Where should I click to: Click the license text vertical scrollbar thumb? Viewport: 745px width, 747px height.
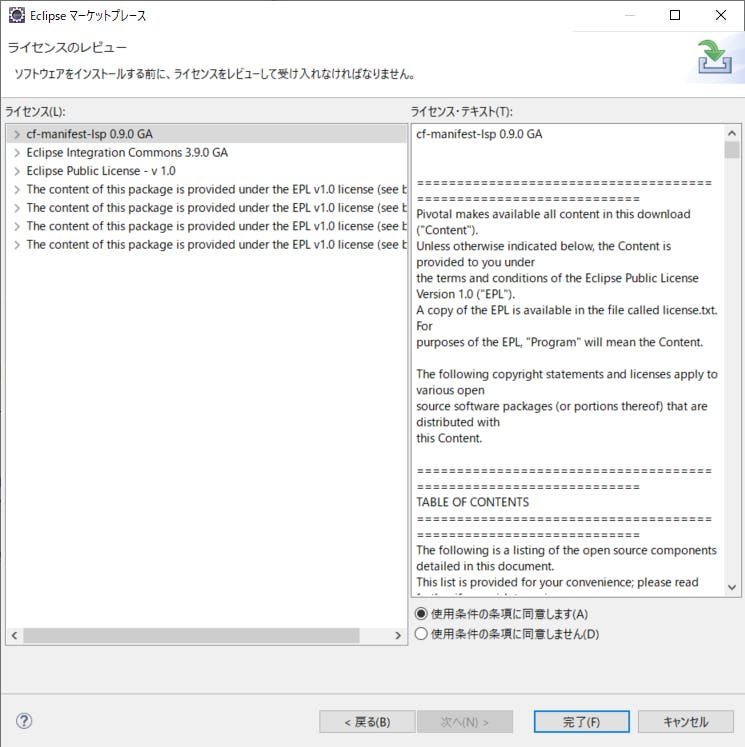pyautogui.click(x=732, y=150)
